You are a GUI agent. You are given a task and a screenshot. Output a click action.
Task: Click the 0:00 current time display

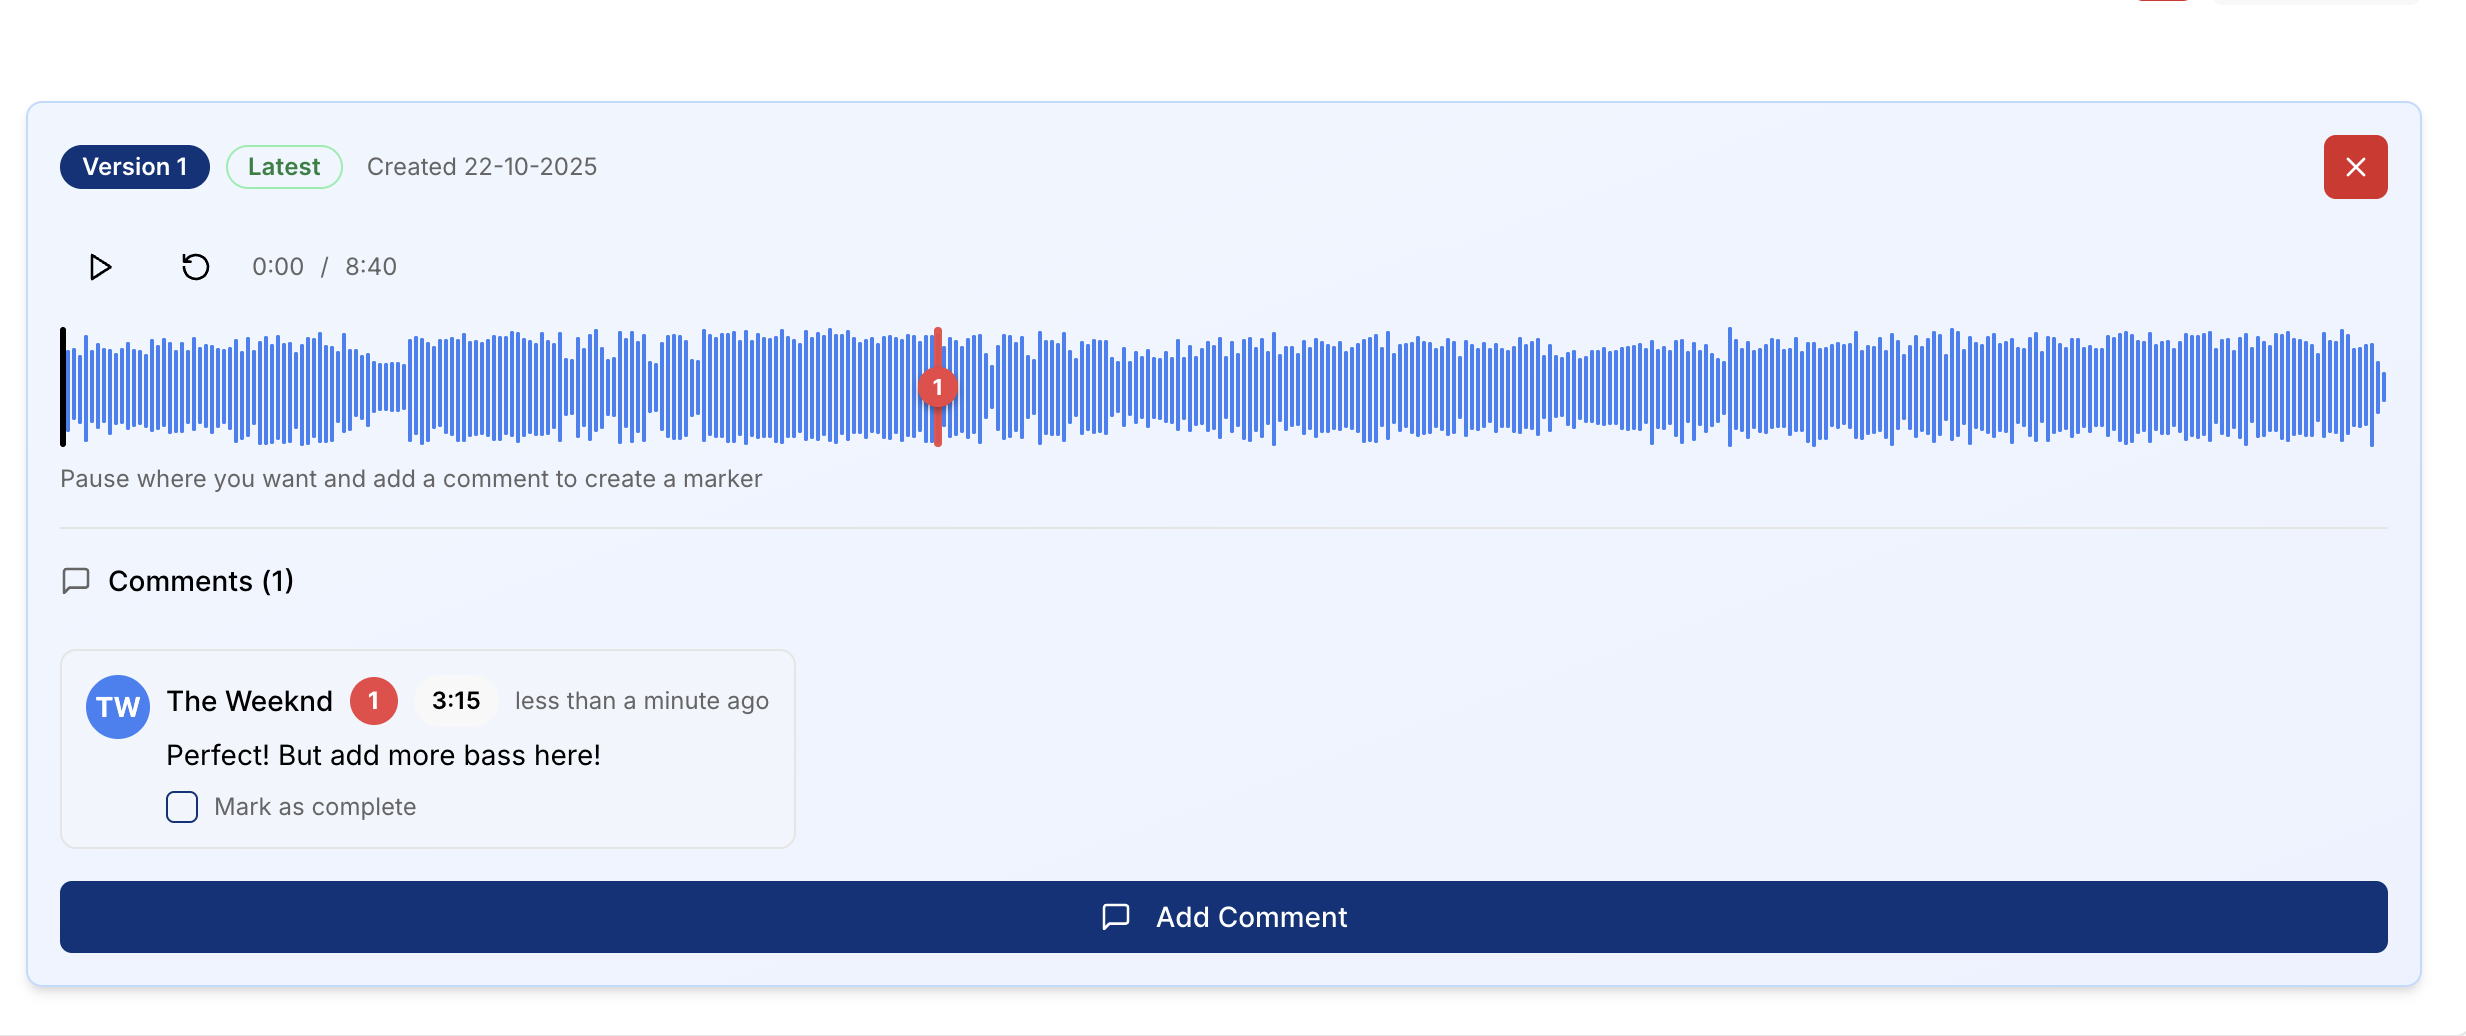pyautogui.click(x=277, y=266)
